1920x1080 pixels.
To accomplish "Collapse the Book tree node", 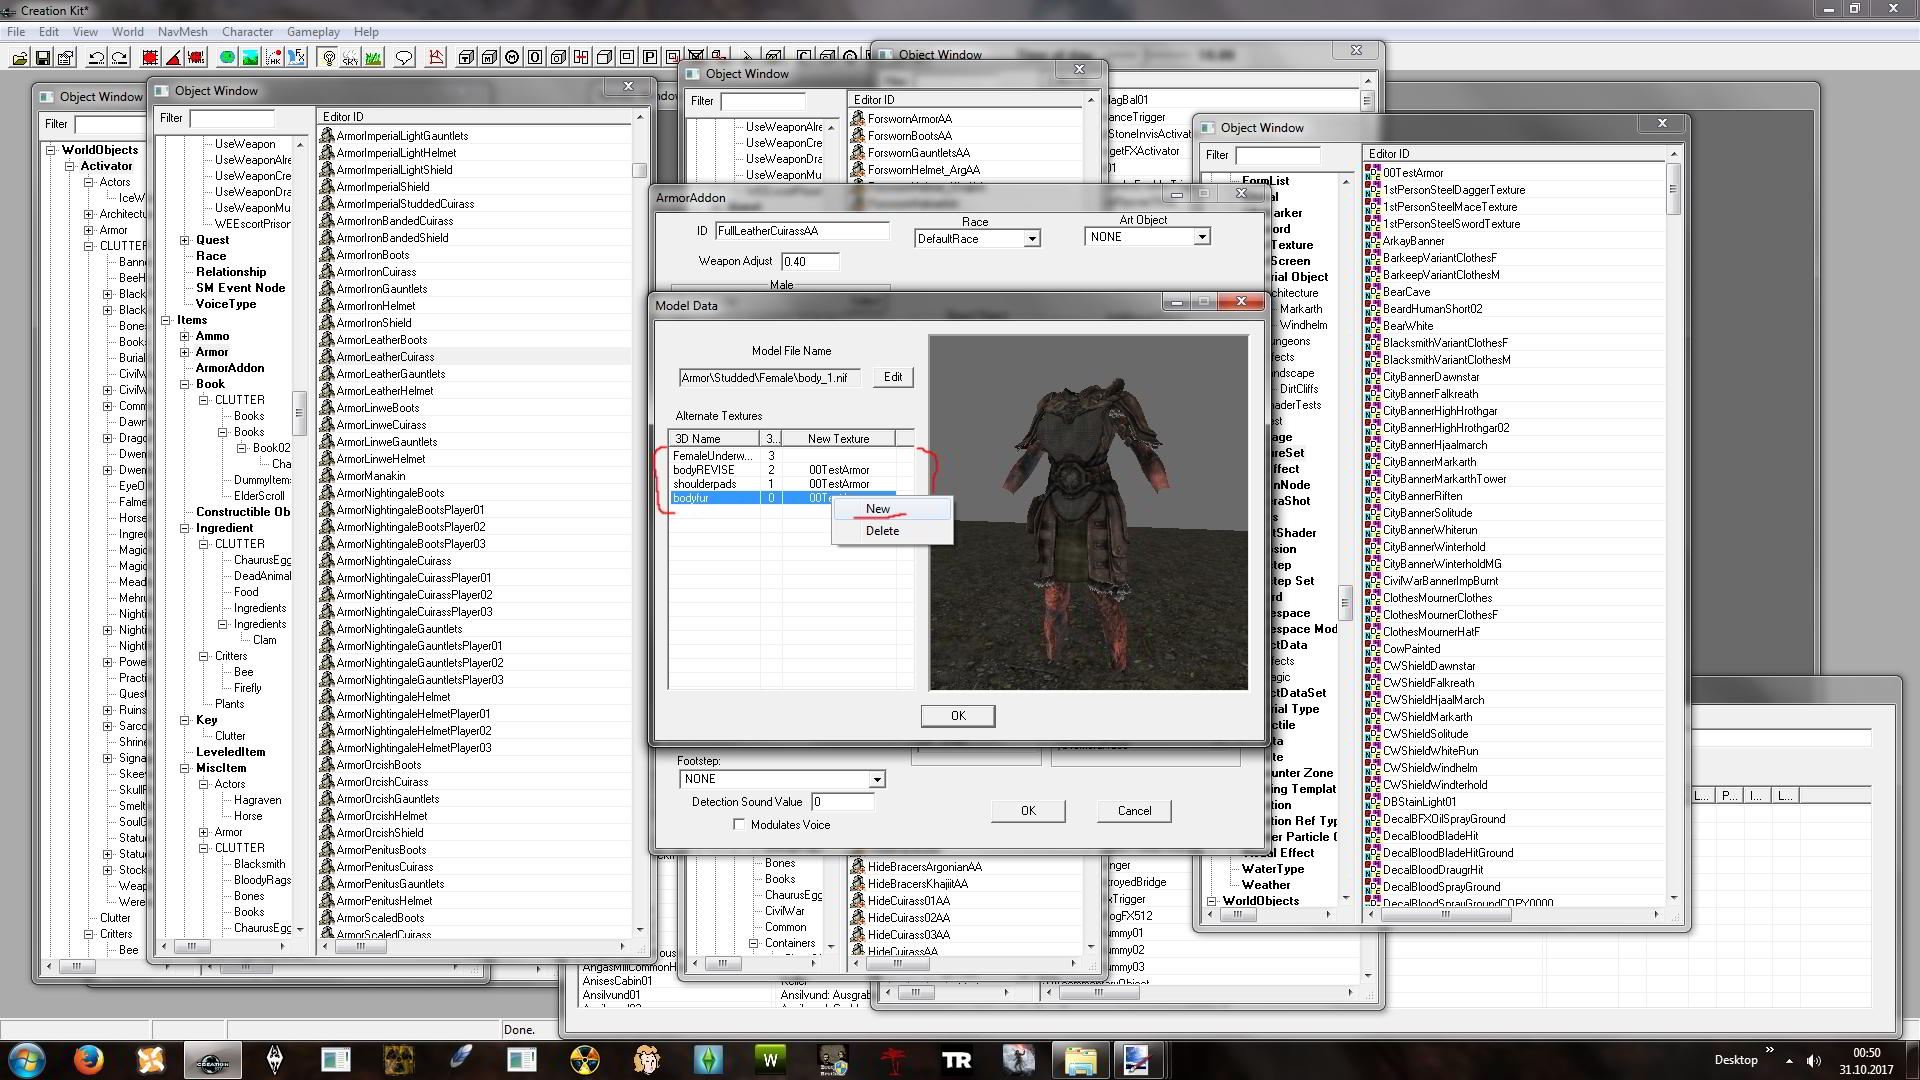I will (185, 384).
